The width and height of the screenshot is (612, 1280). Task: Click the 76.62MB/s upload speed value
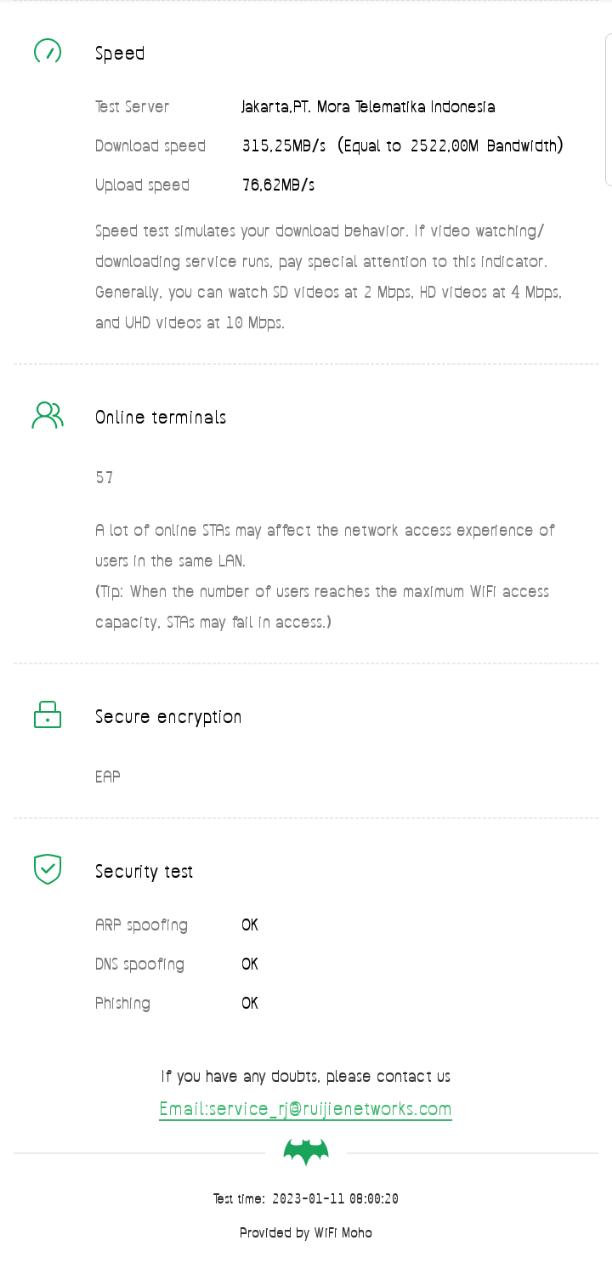(x=278, y=185)
